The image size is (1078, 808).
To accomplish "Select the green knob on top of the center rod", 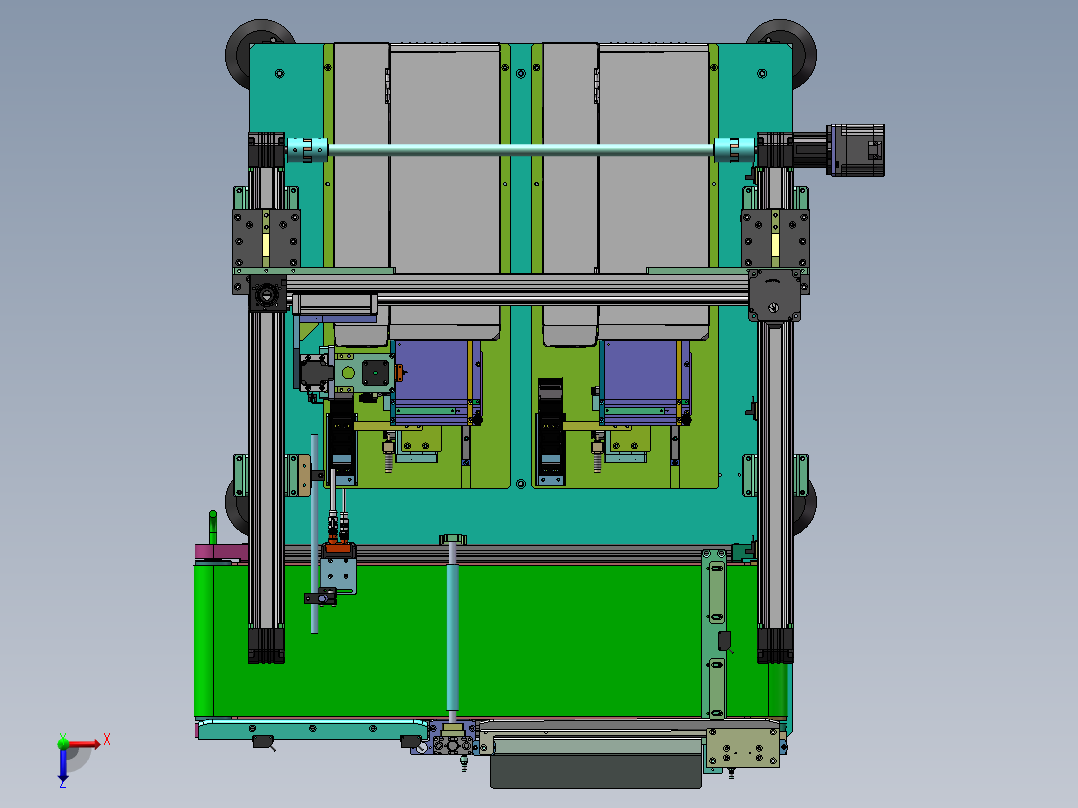I will [x=453, y=538].
